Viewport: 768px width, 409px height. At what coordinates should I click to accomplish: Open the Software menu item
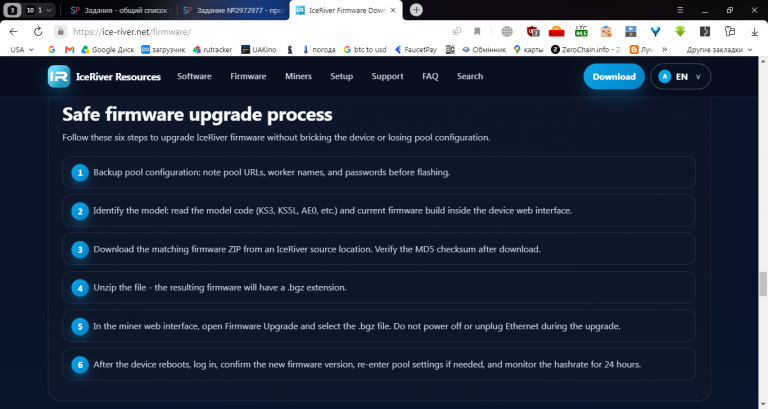(x=194, y=76)
